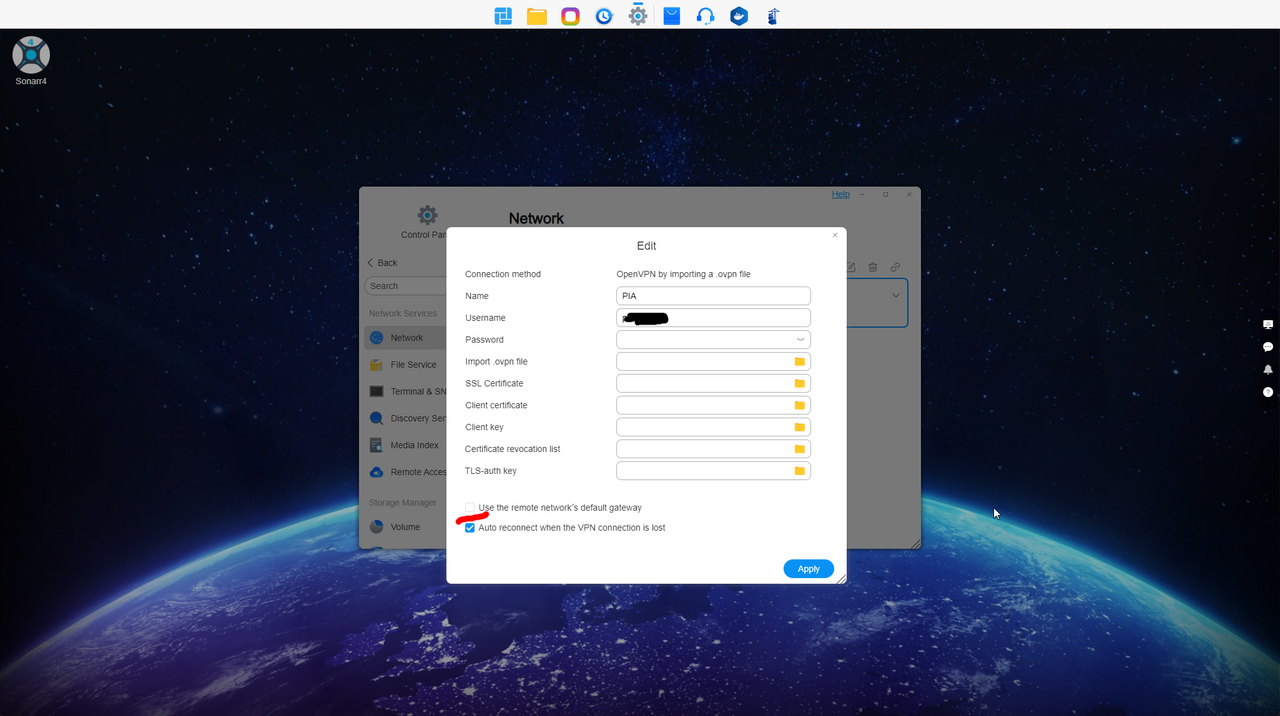Open the yellow Files folder in top dock
This screenshot has height=716, width=1280.
537,16
